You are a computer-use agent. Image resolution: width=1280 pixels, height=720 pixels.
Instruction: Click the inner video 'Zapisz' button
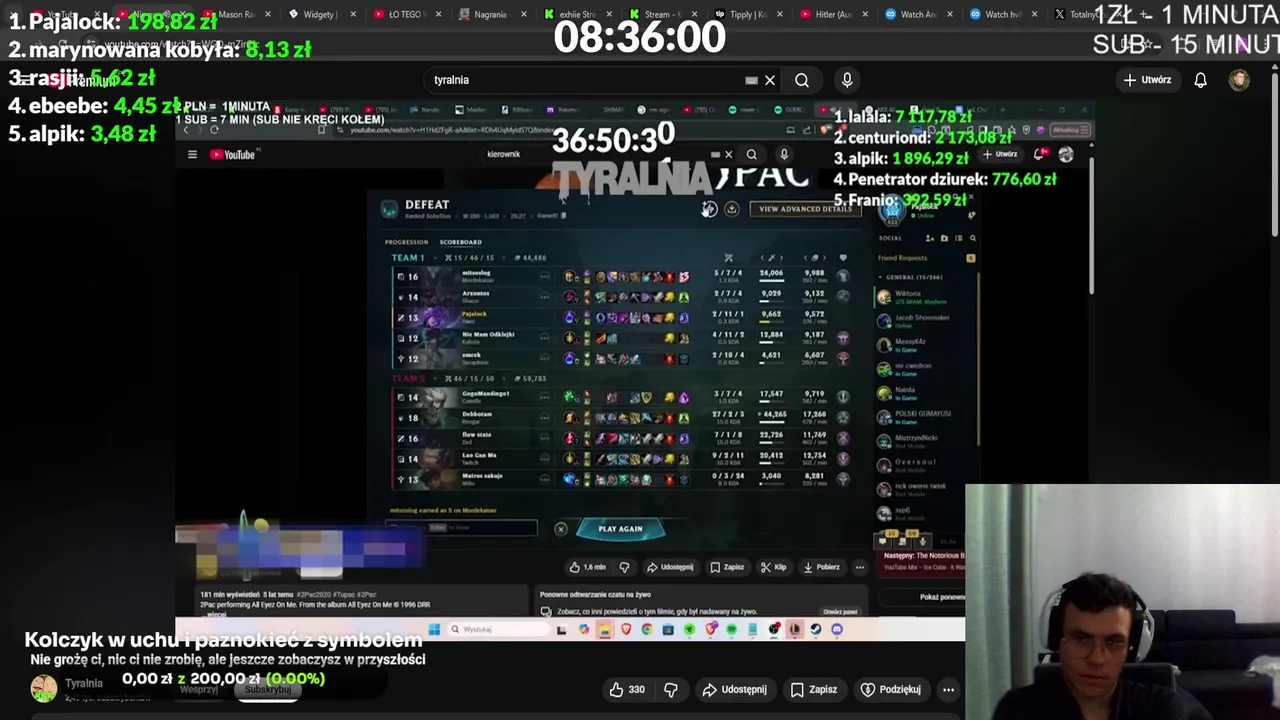coord(727,567)
